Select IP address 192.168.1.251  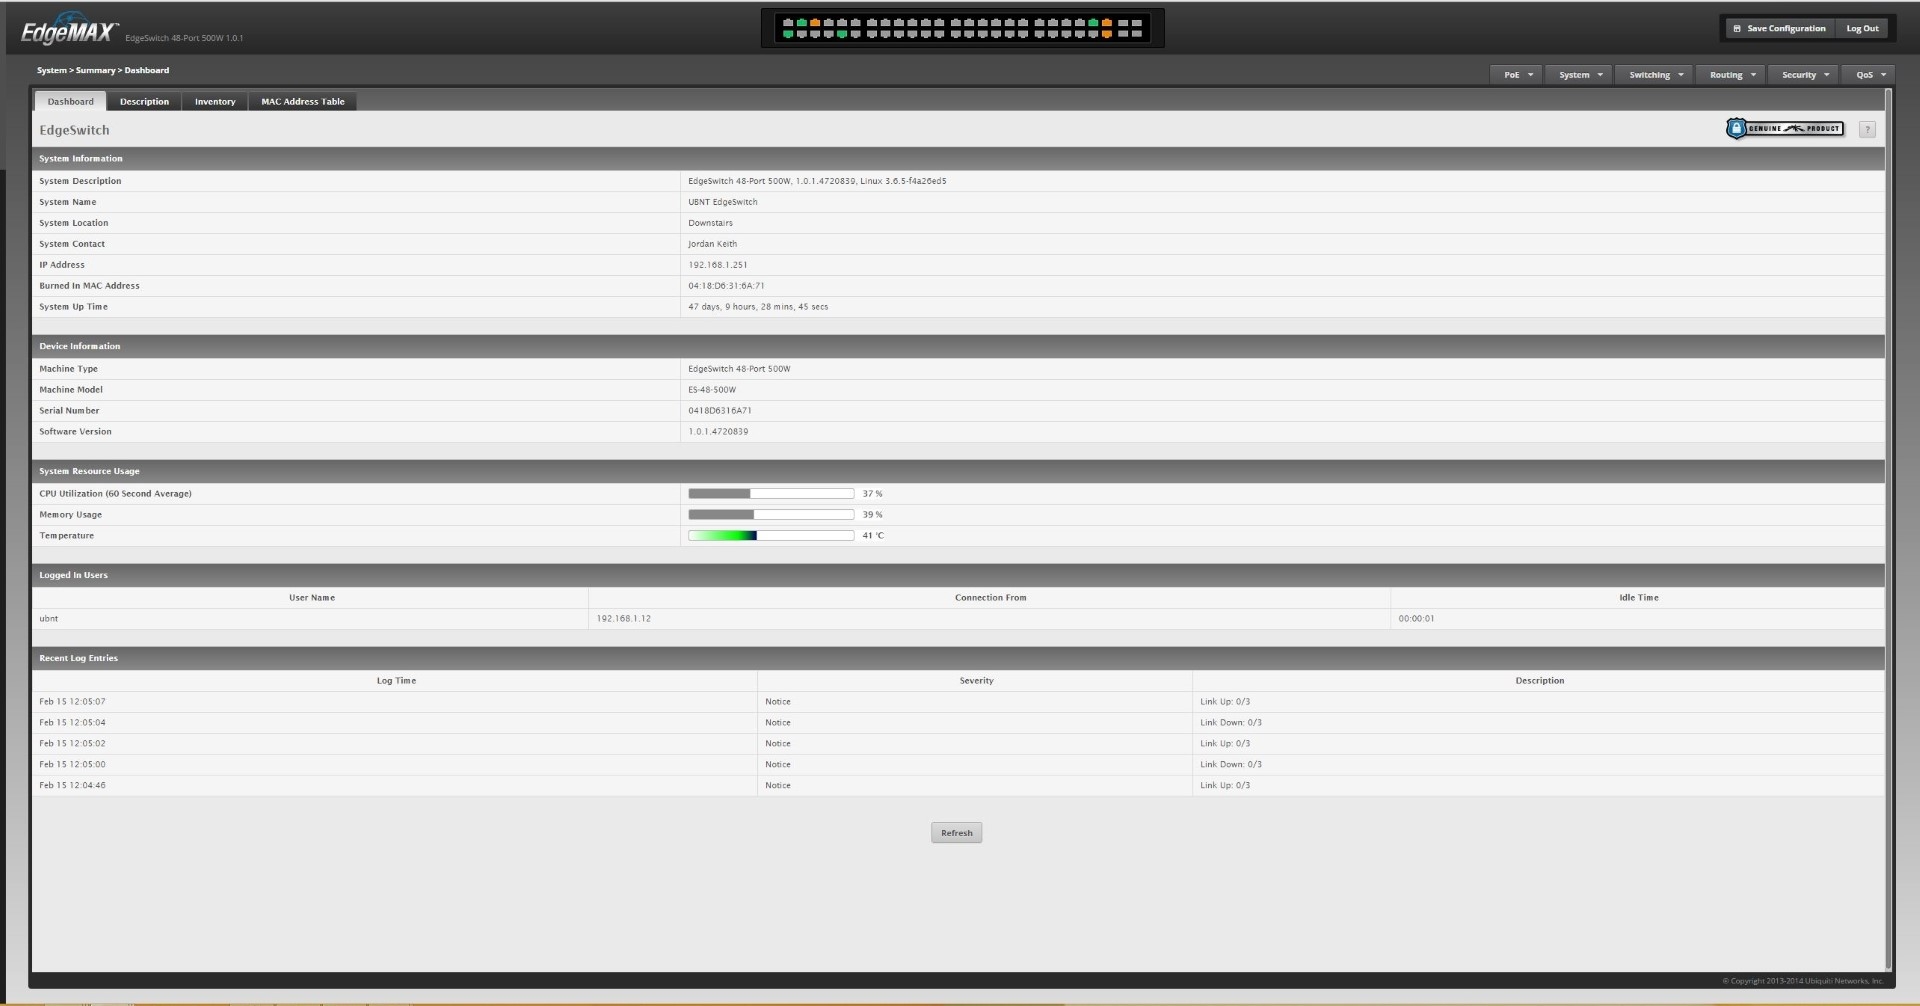[x=718, y=265]
